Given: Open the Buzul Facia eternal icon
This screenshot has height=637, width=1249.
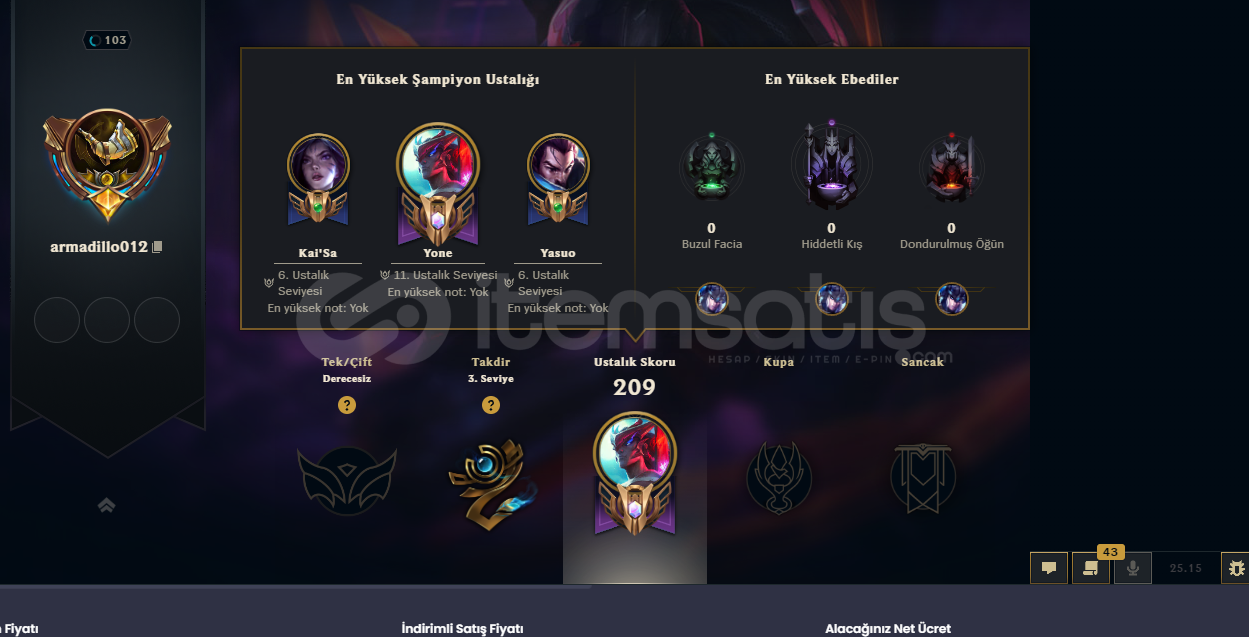Looking at the screenshot, I should pos(711,166).
